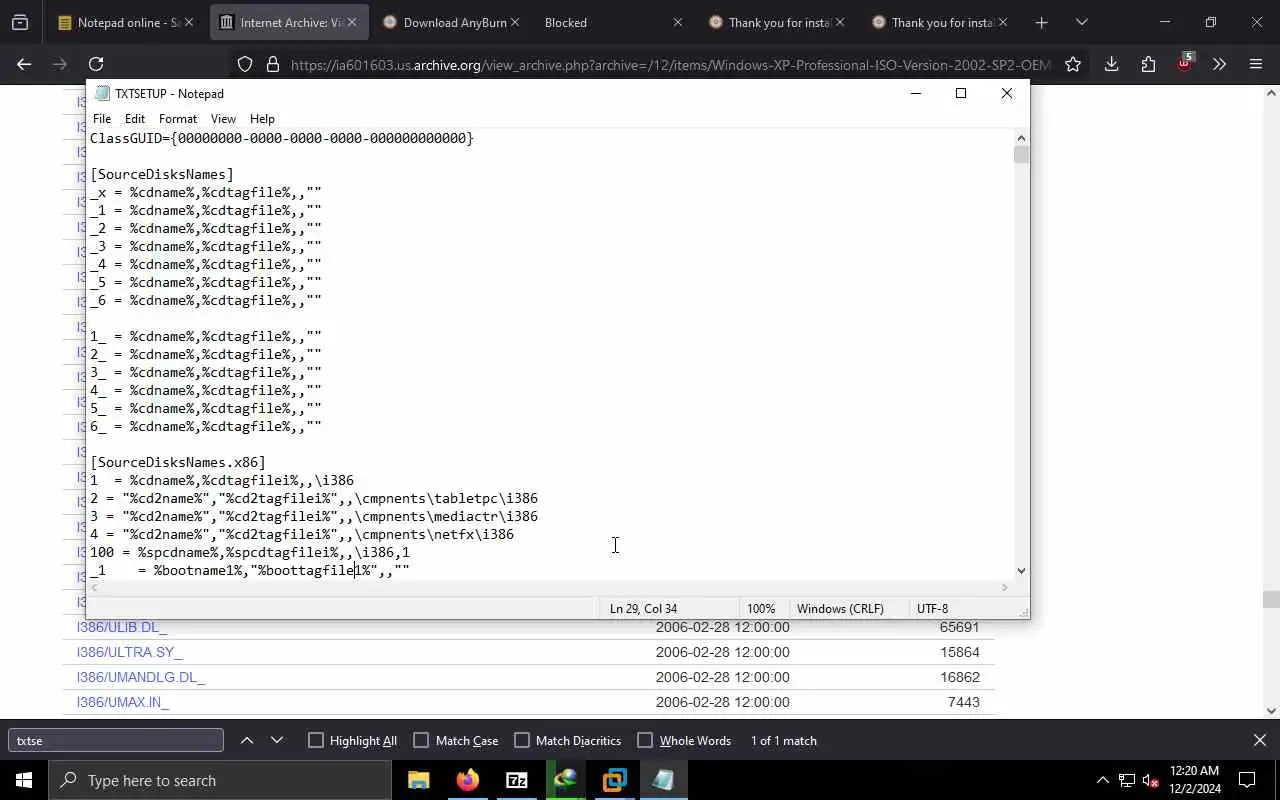This screenshot has height=800, width=1280.
Task: Open the I386/UMANDLG.DL_ link
Action: pos(141,677)
